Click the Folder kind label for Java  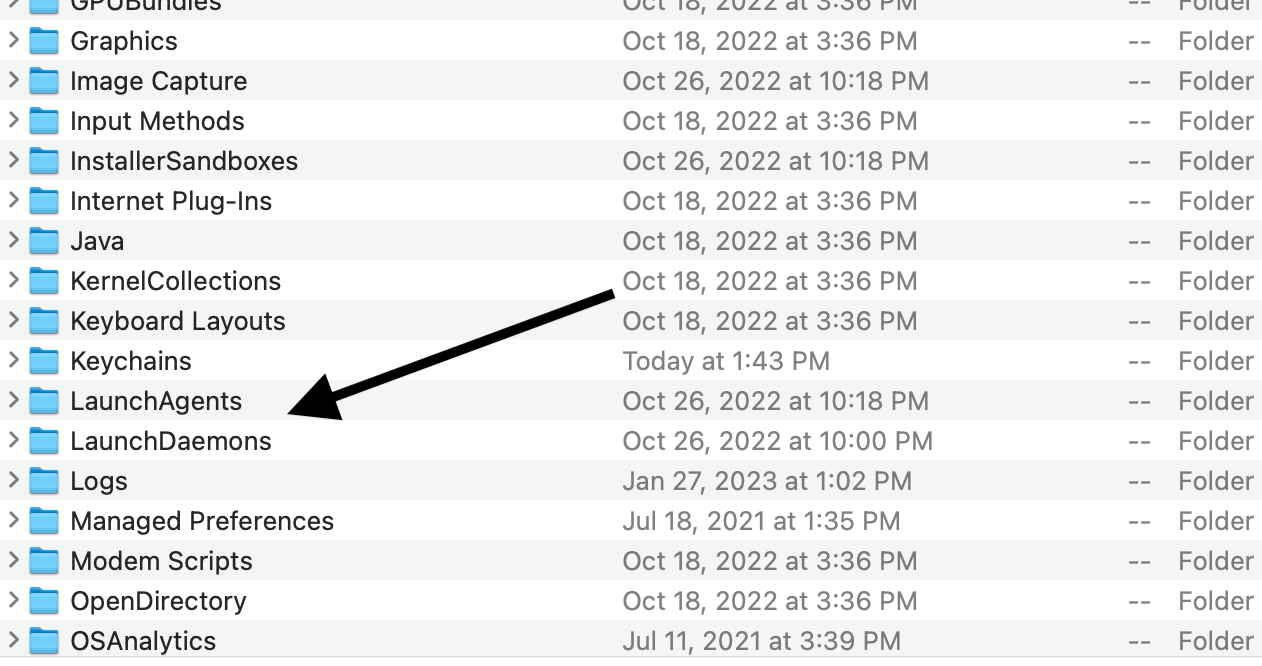coord(1215,241)
